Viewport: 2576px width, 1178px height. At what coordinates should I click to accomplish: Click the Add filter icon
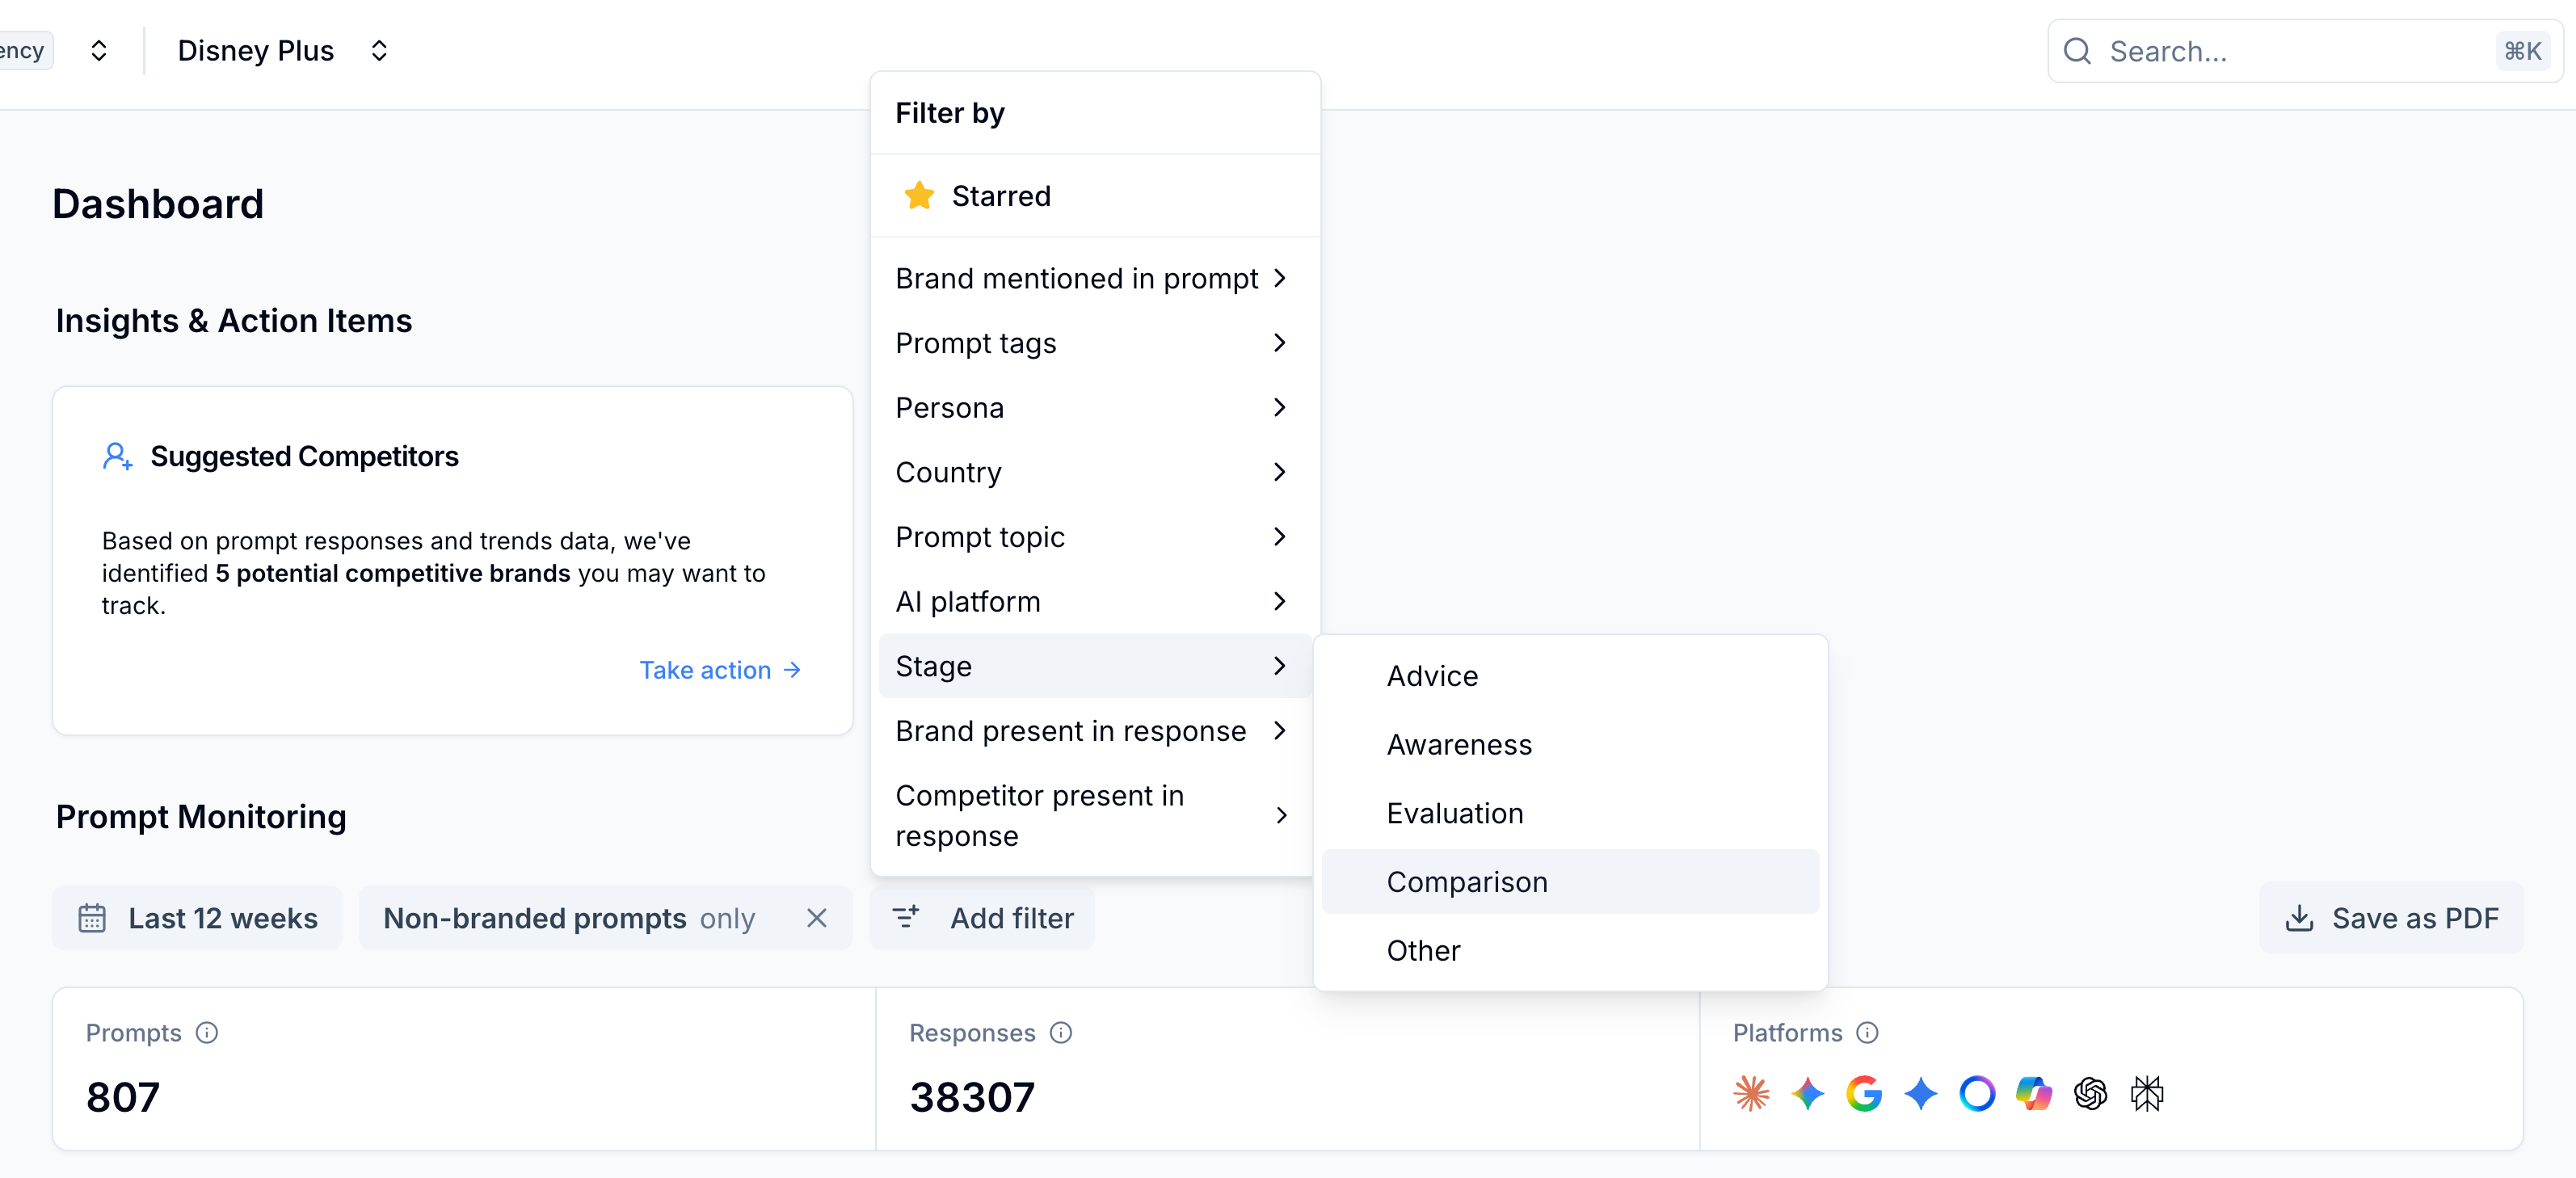click(906, 917)
